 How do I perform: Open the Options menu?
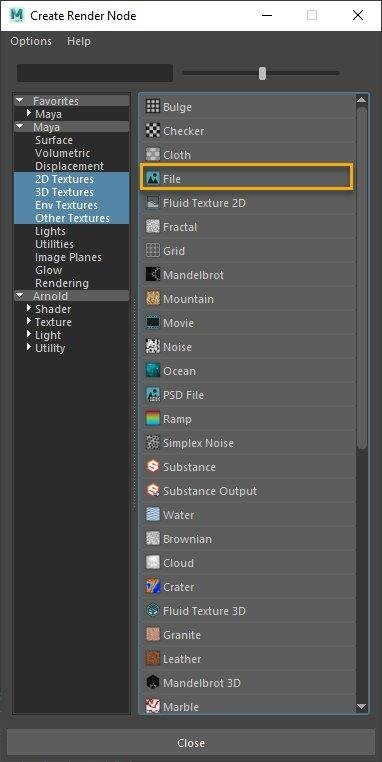(31, 41)
